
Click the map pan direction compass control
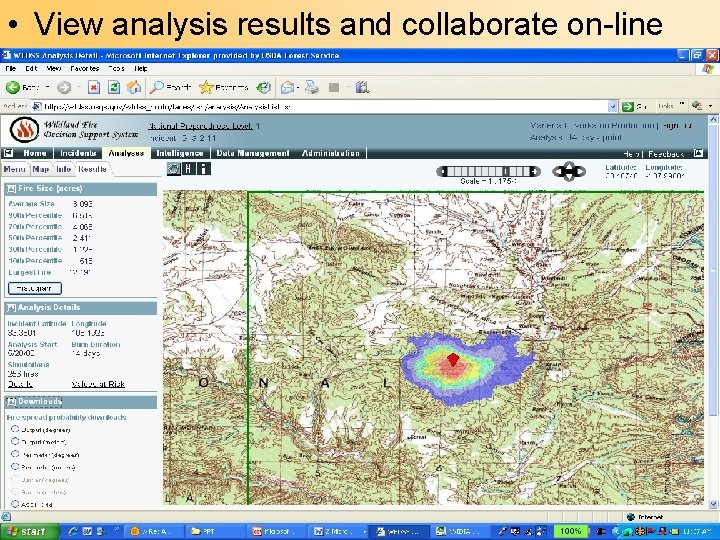569,171
